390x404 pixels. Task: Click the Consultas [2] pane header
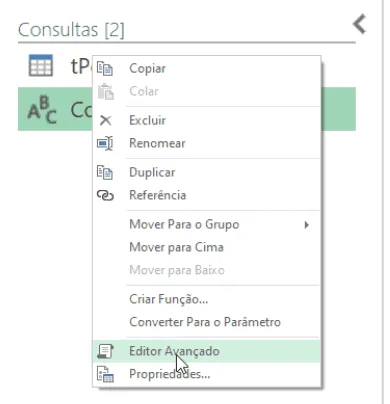71,30
